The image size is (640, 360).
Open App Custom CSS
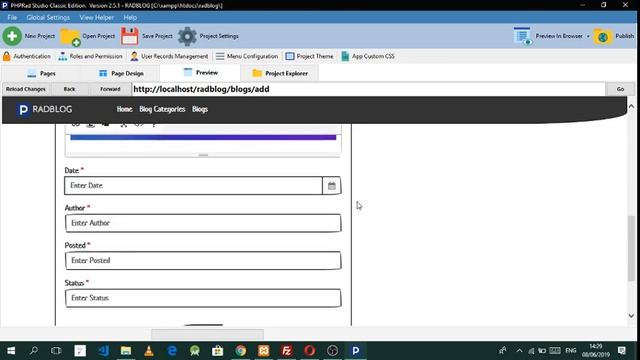368,56
